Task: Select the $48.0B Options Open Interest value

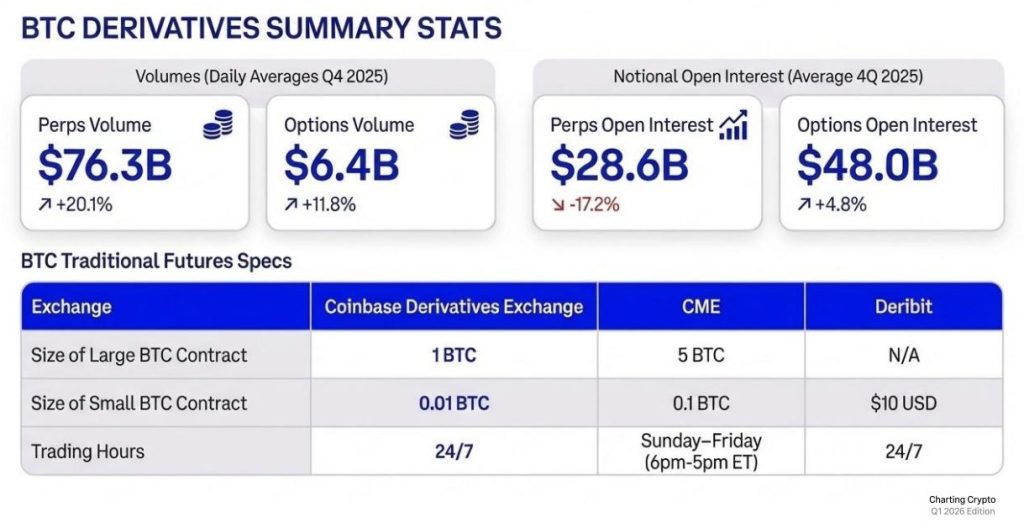Action: 867,165
